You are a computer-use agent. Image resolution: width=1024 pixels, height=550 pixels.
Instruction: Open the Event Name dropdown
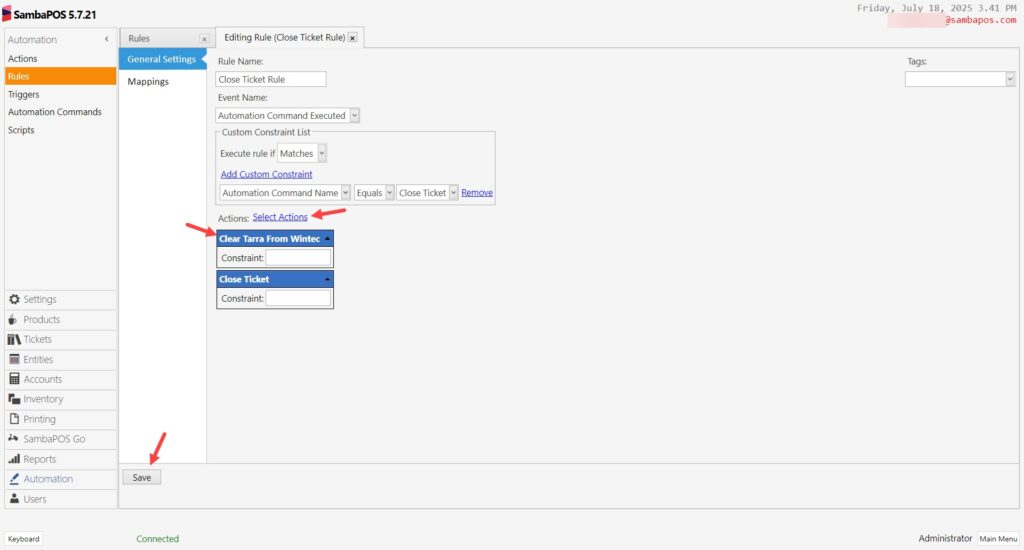355,116
